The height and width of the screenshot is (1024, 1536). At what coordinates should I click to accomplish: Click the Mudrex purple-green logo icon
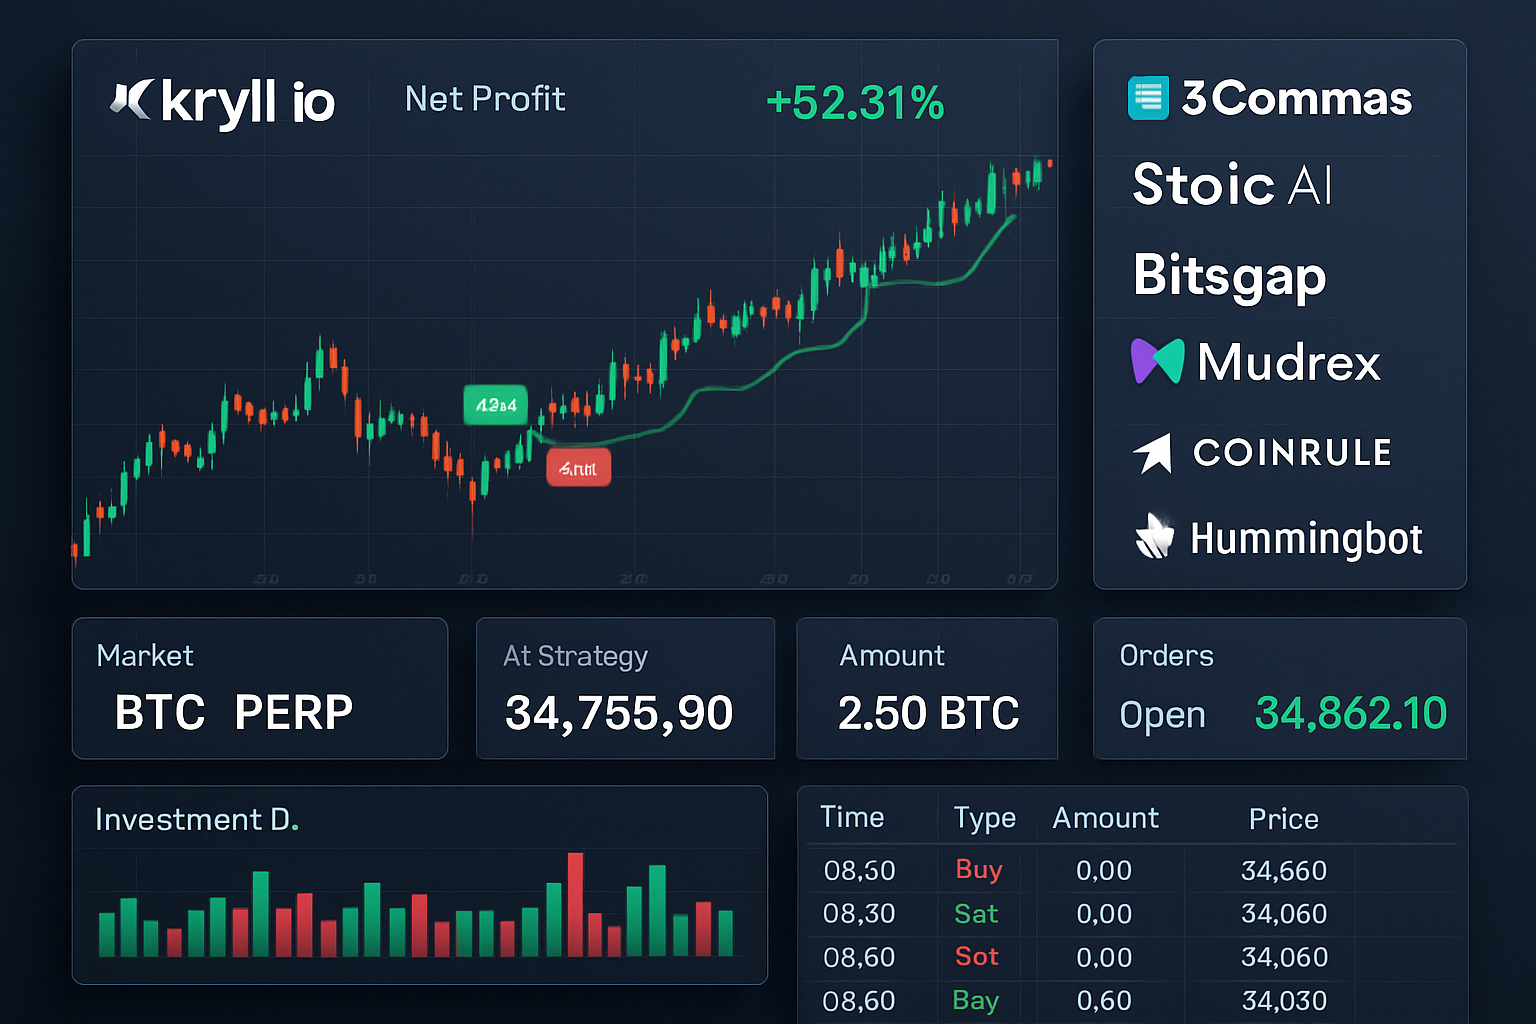coord(1157,361)
